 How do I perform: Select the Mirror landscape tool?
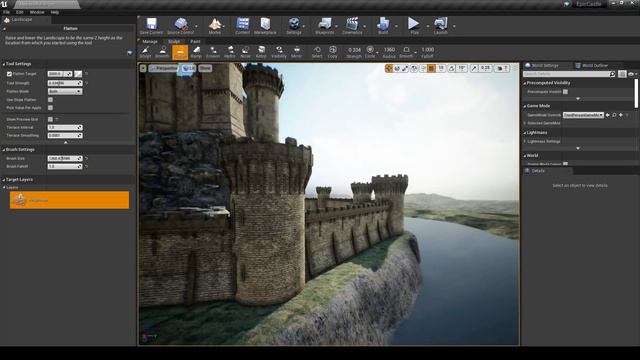click(x=297, y=52)
